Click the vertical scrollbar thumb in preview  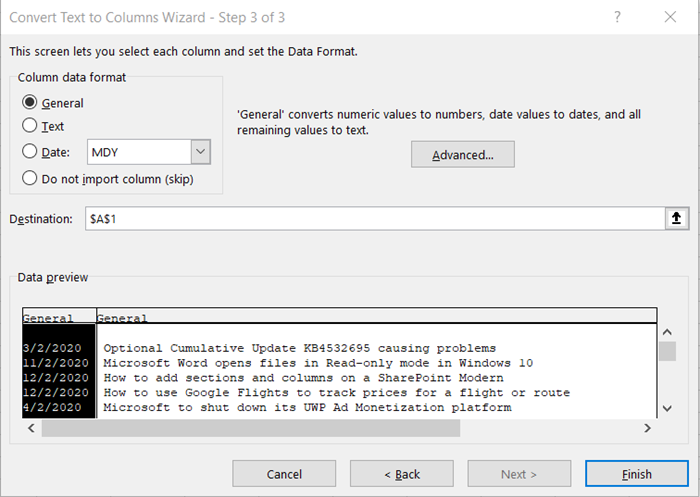click(x=667, y=351)
